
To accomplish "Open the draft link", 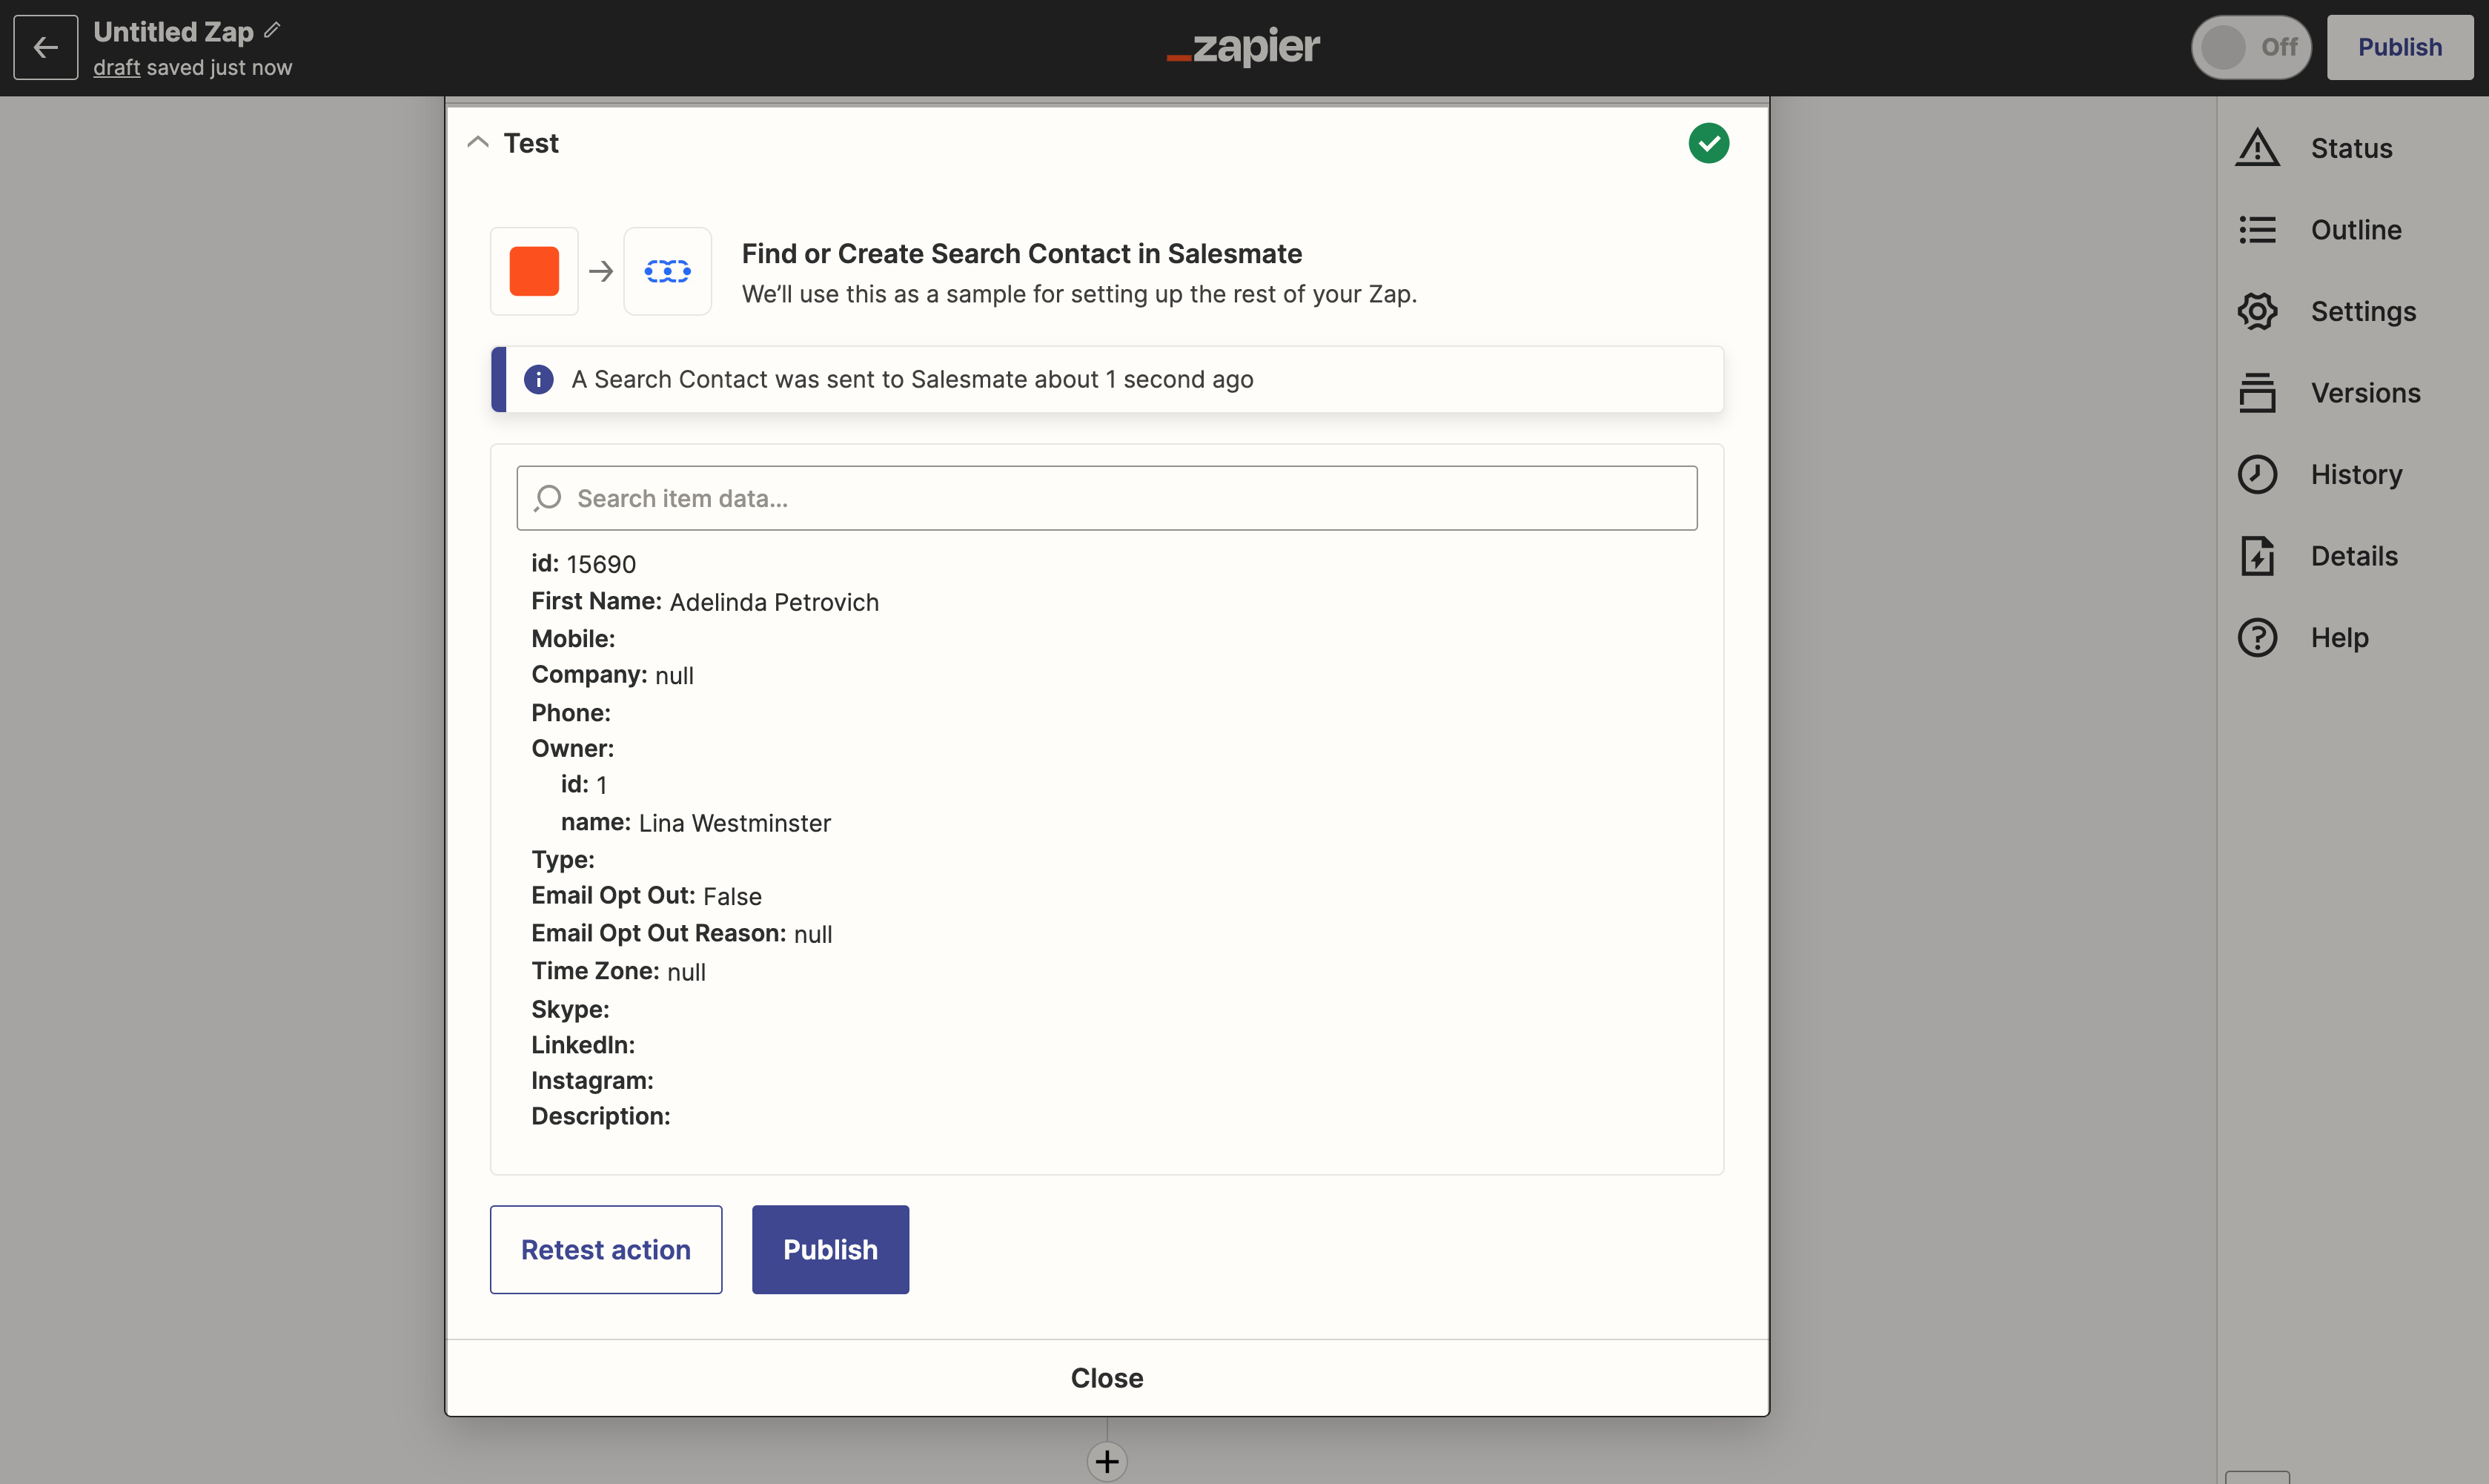I will [116, 68].
